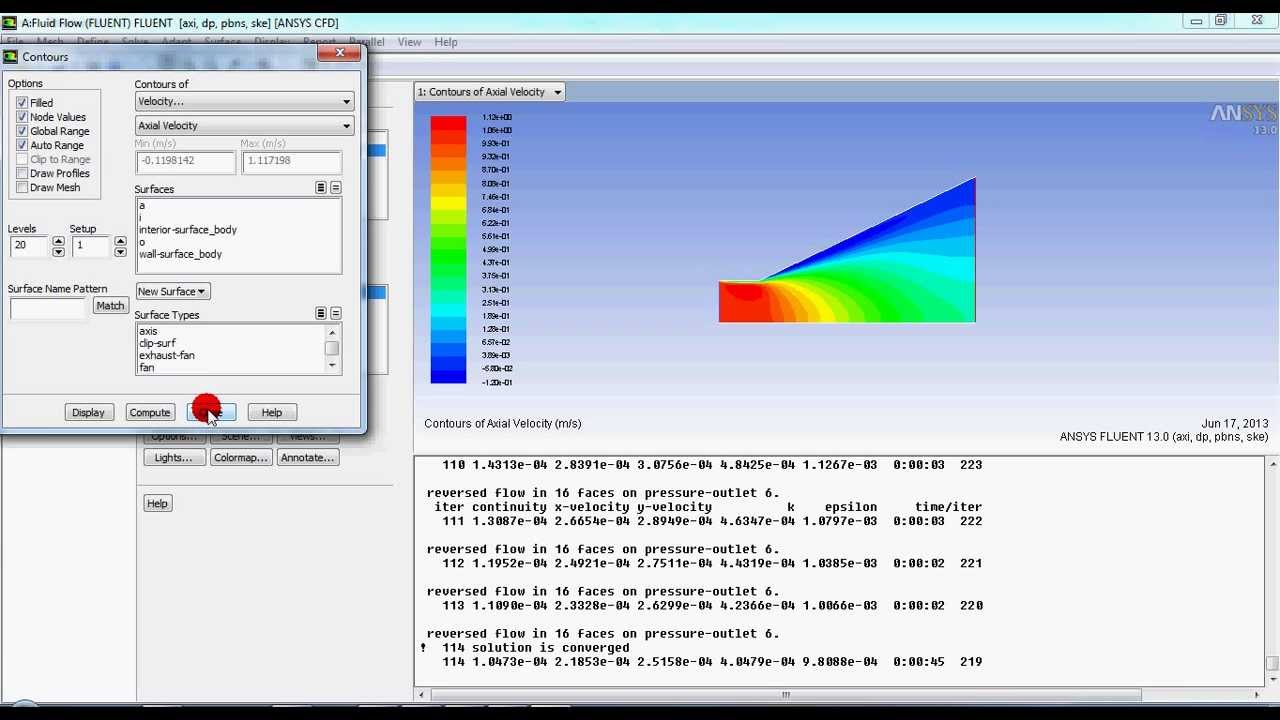Click the Compute button

pyautogui.click(x=150, y=412)
